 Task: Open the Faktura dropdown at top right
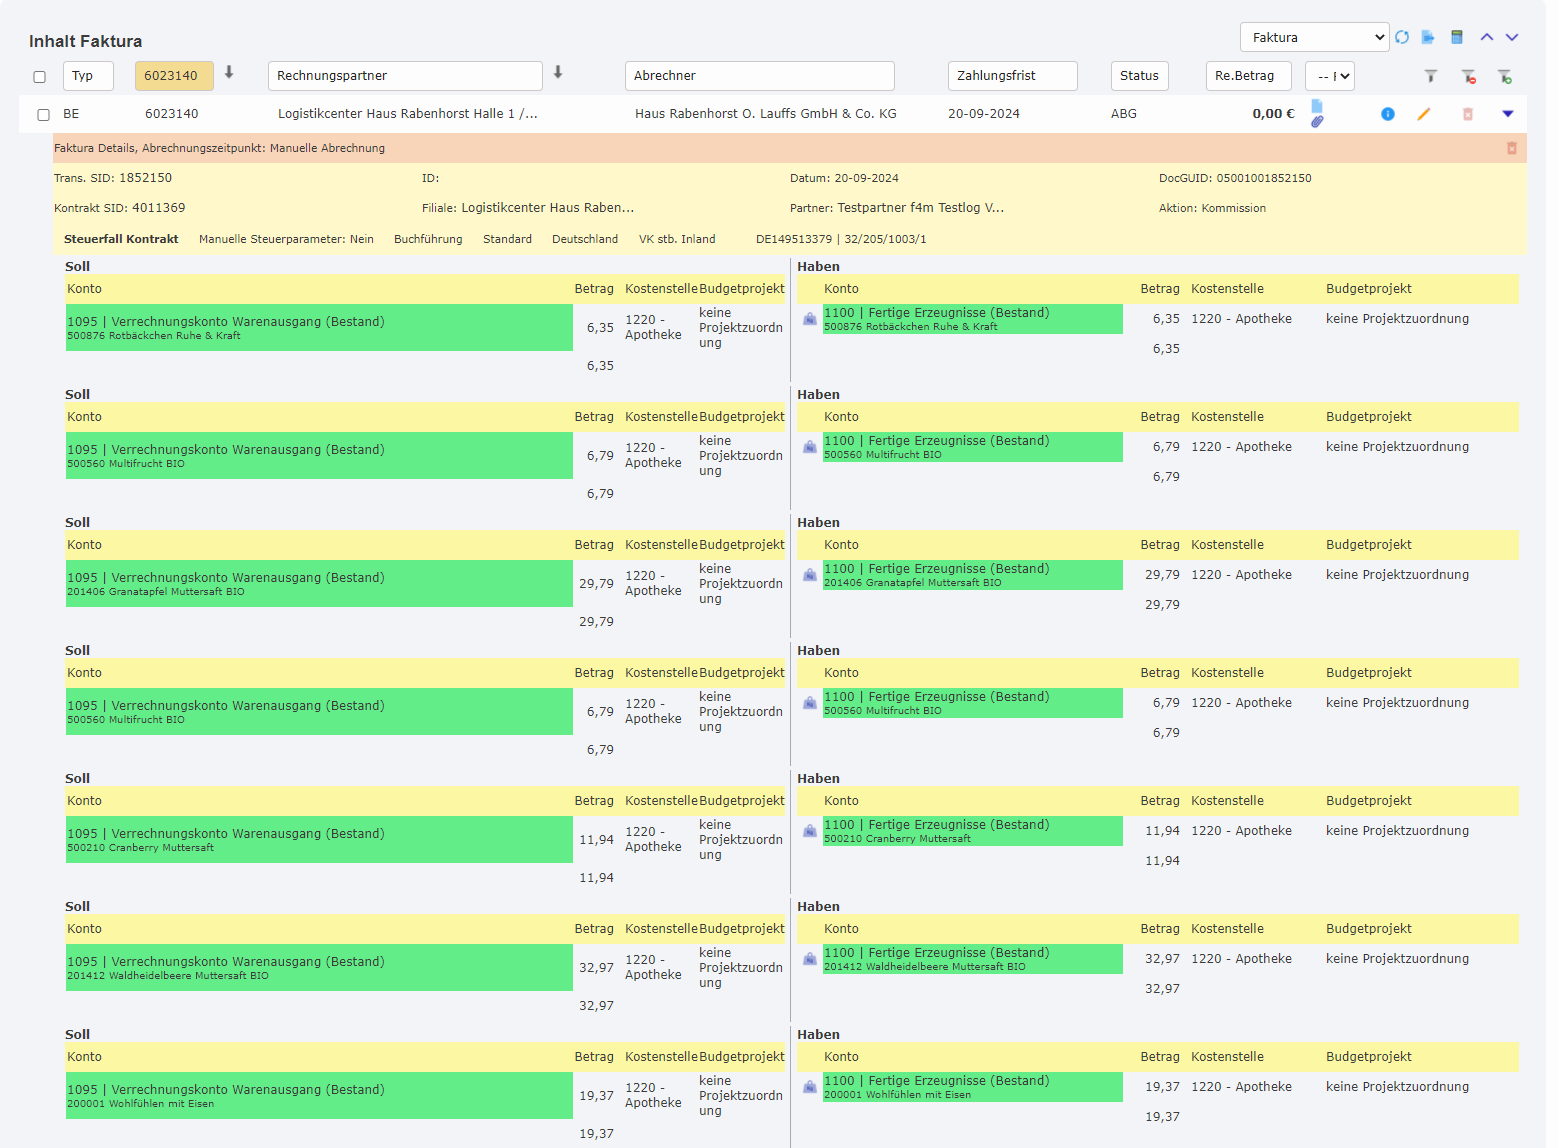1314,37
